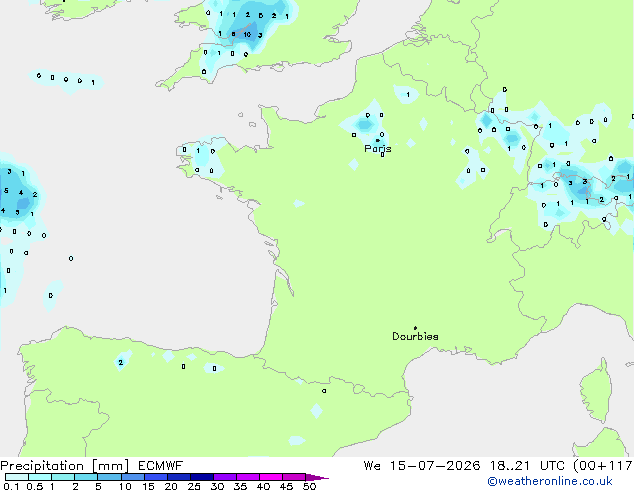
Task: Click the 1 mm value in northern France
Action: coord(408,95)
